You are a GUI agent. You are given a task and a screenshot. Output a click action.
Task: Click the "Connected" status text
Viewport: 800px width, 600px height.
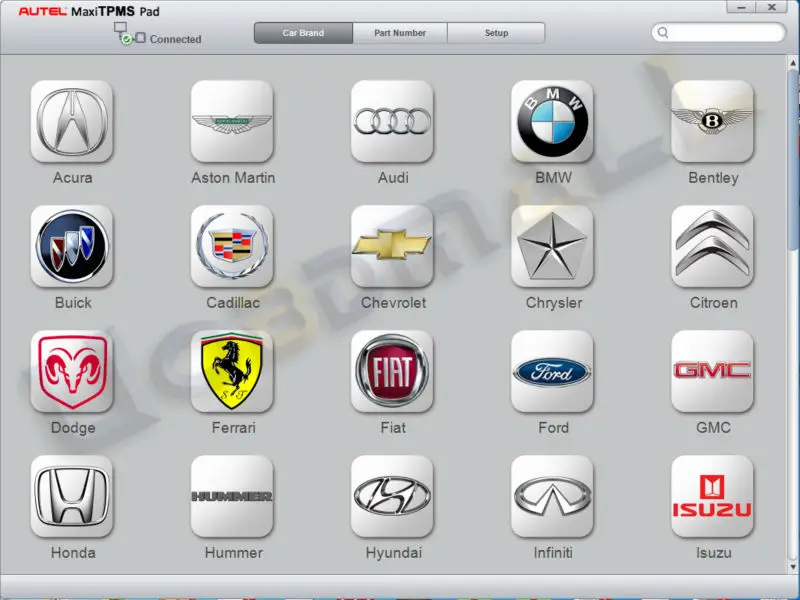[176, 39]
